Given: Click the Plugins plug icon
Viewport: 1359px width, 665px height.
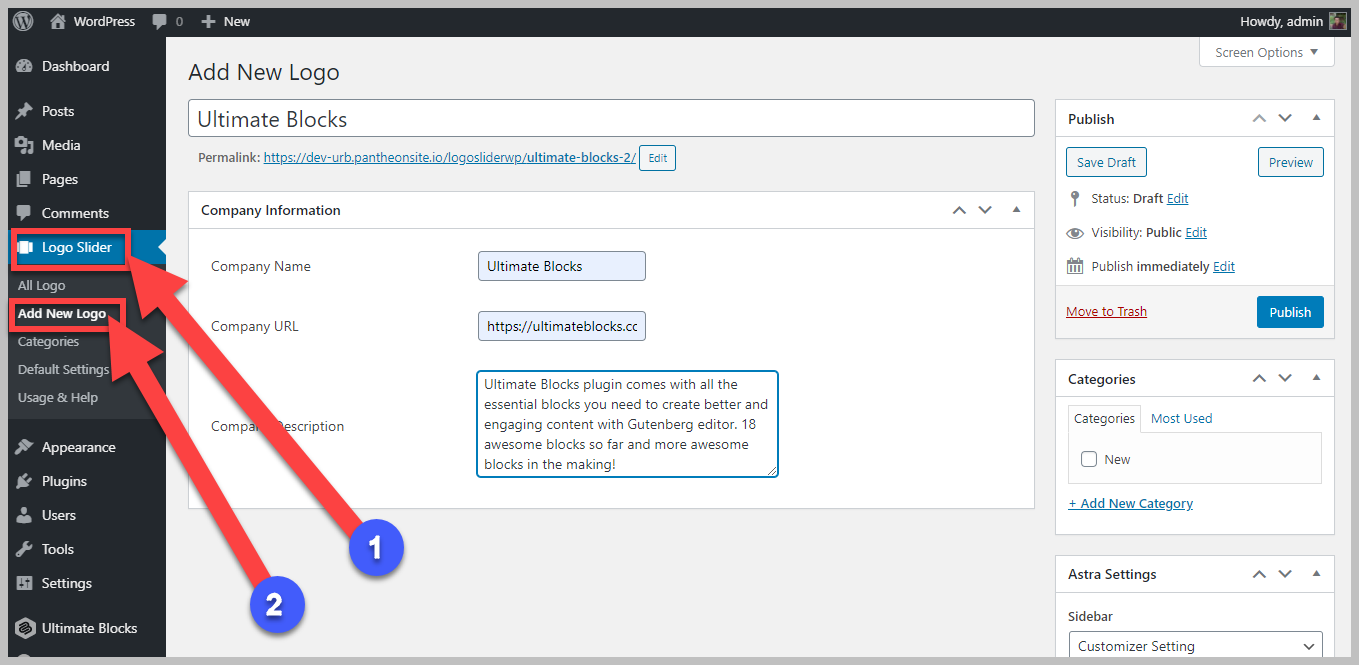Looking at the screenshot, I should [x=25, y=481].
